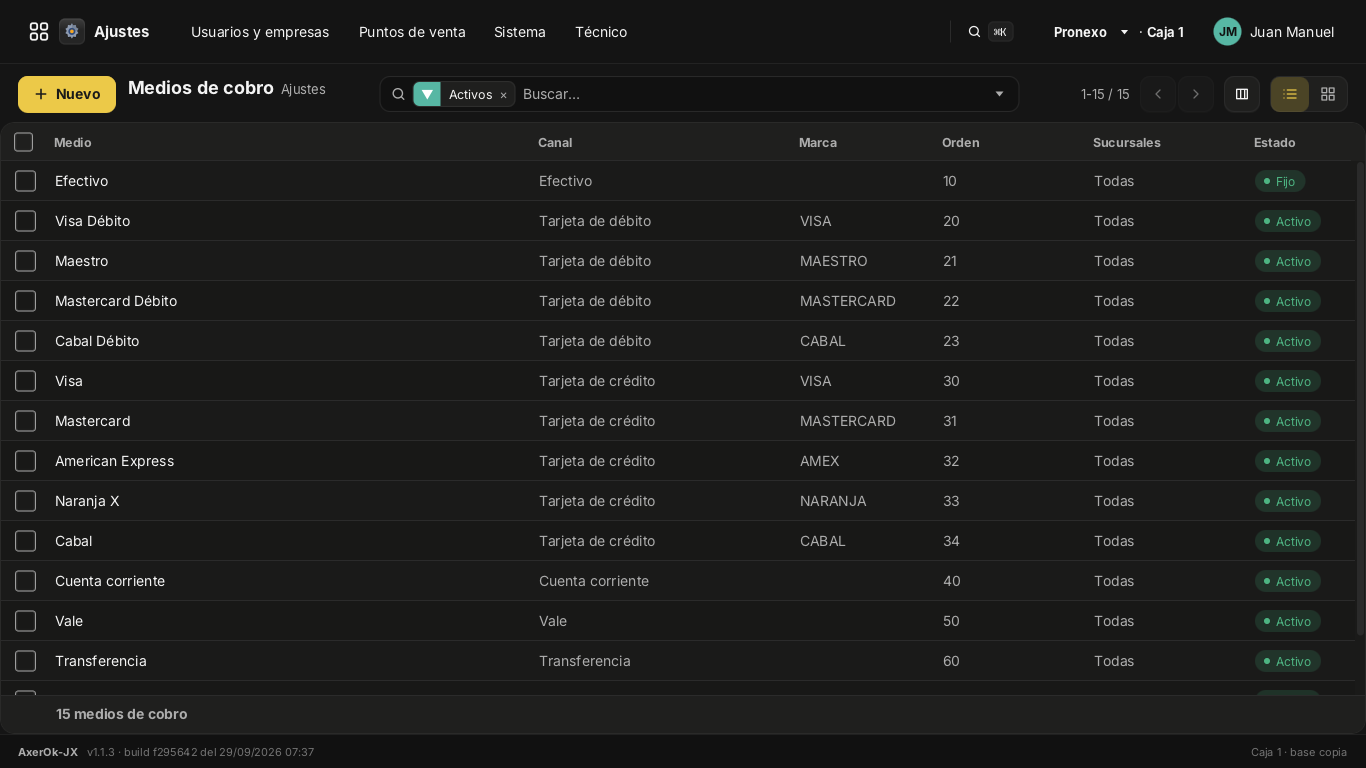Image resolution: width=1366 pixels, height=768 pixels.
Task: Expand the search options dropdown arrow
Action: click(x=999, y=94)
